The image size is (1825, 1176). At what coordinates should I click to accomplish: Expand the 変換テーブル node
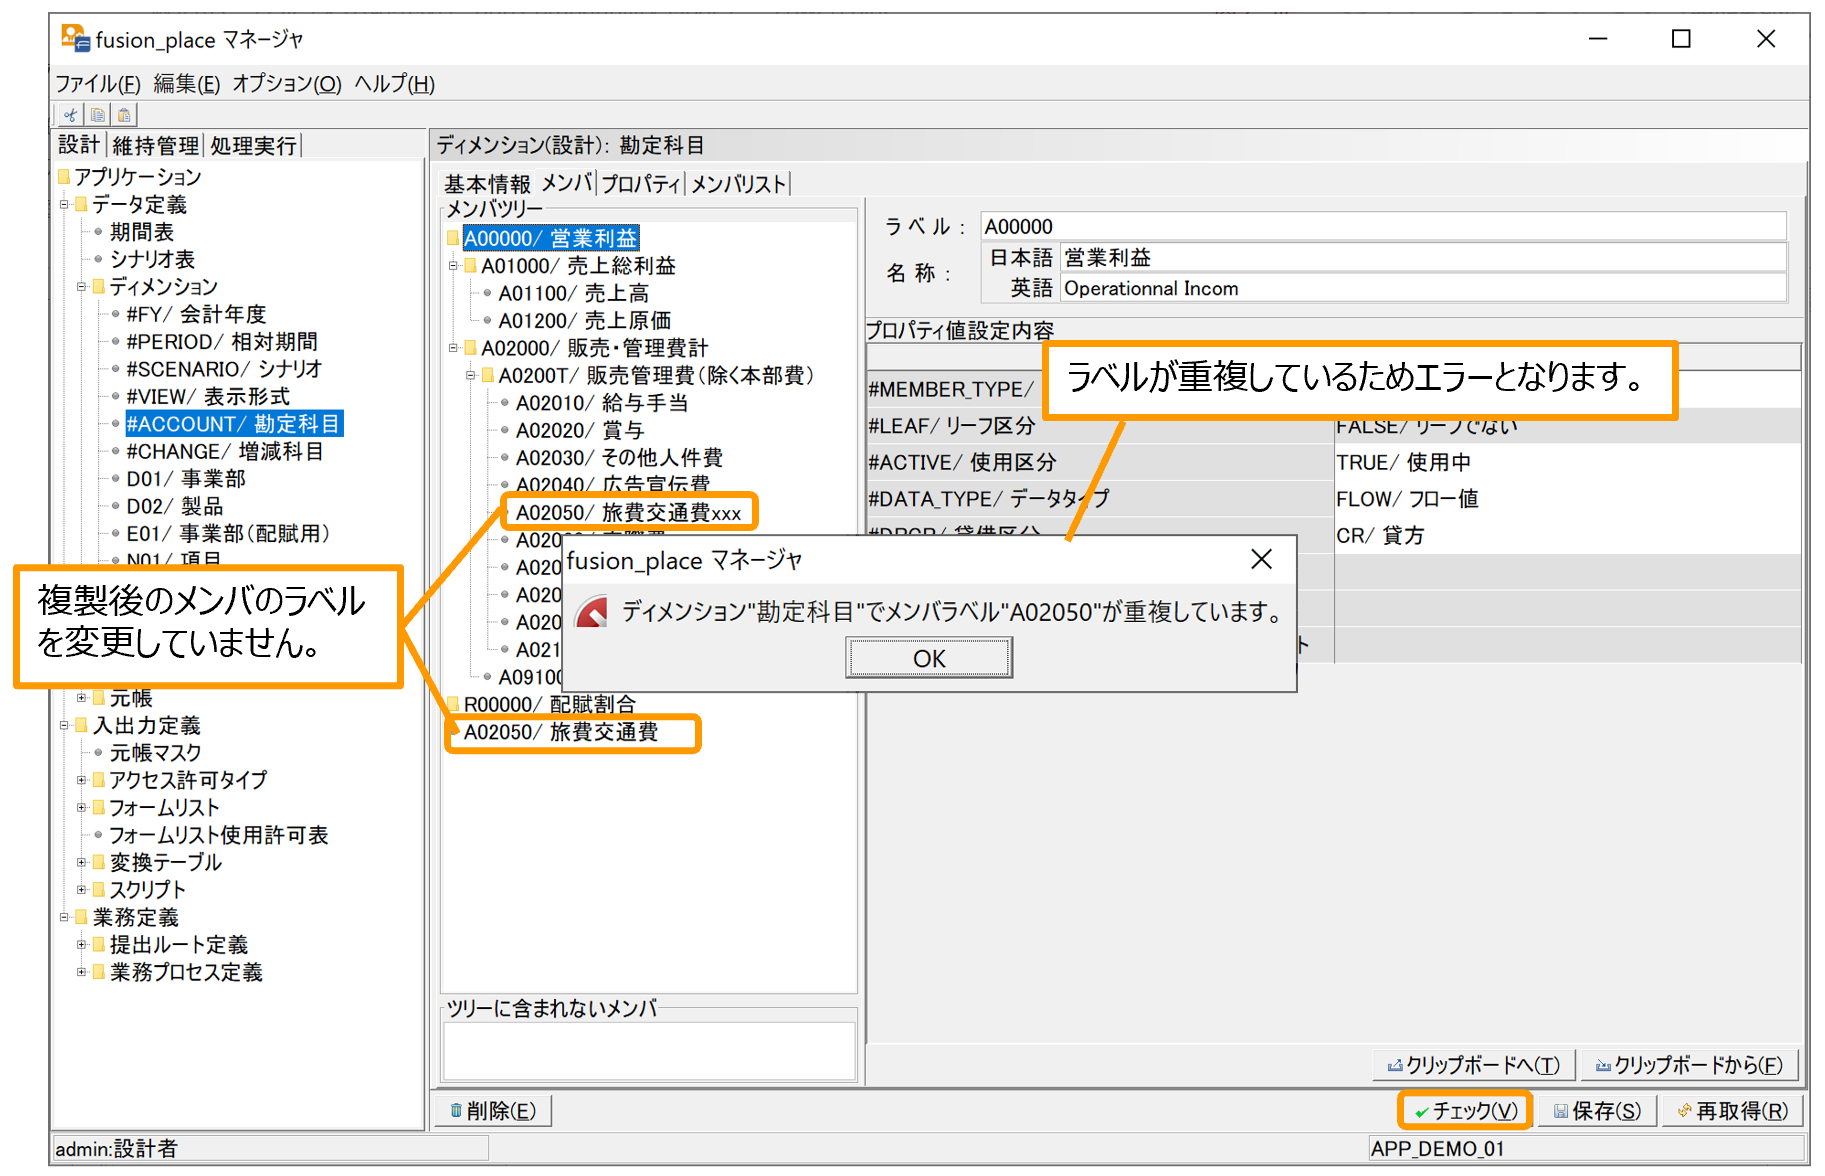[82, 862]
